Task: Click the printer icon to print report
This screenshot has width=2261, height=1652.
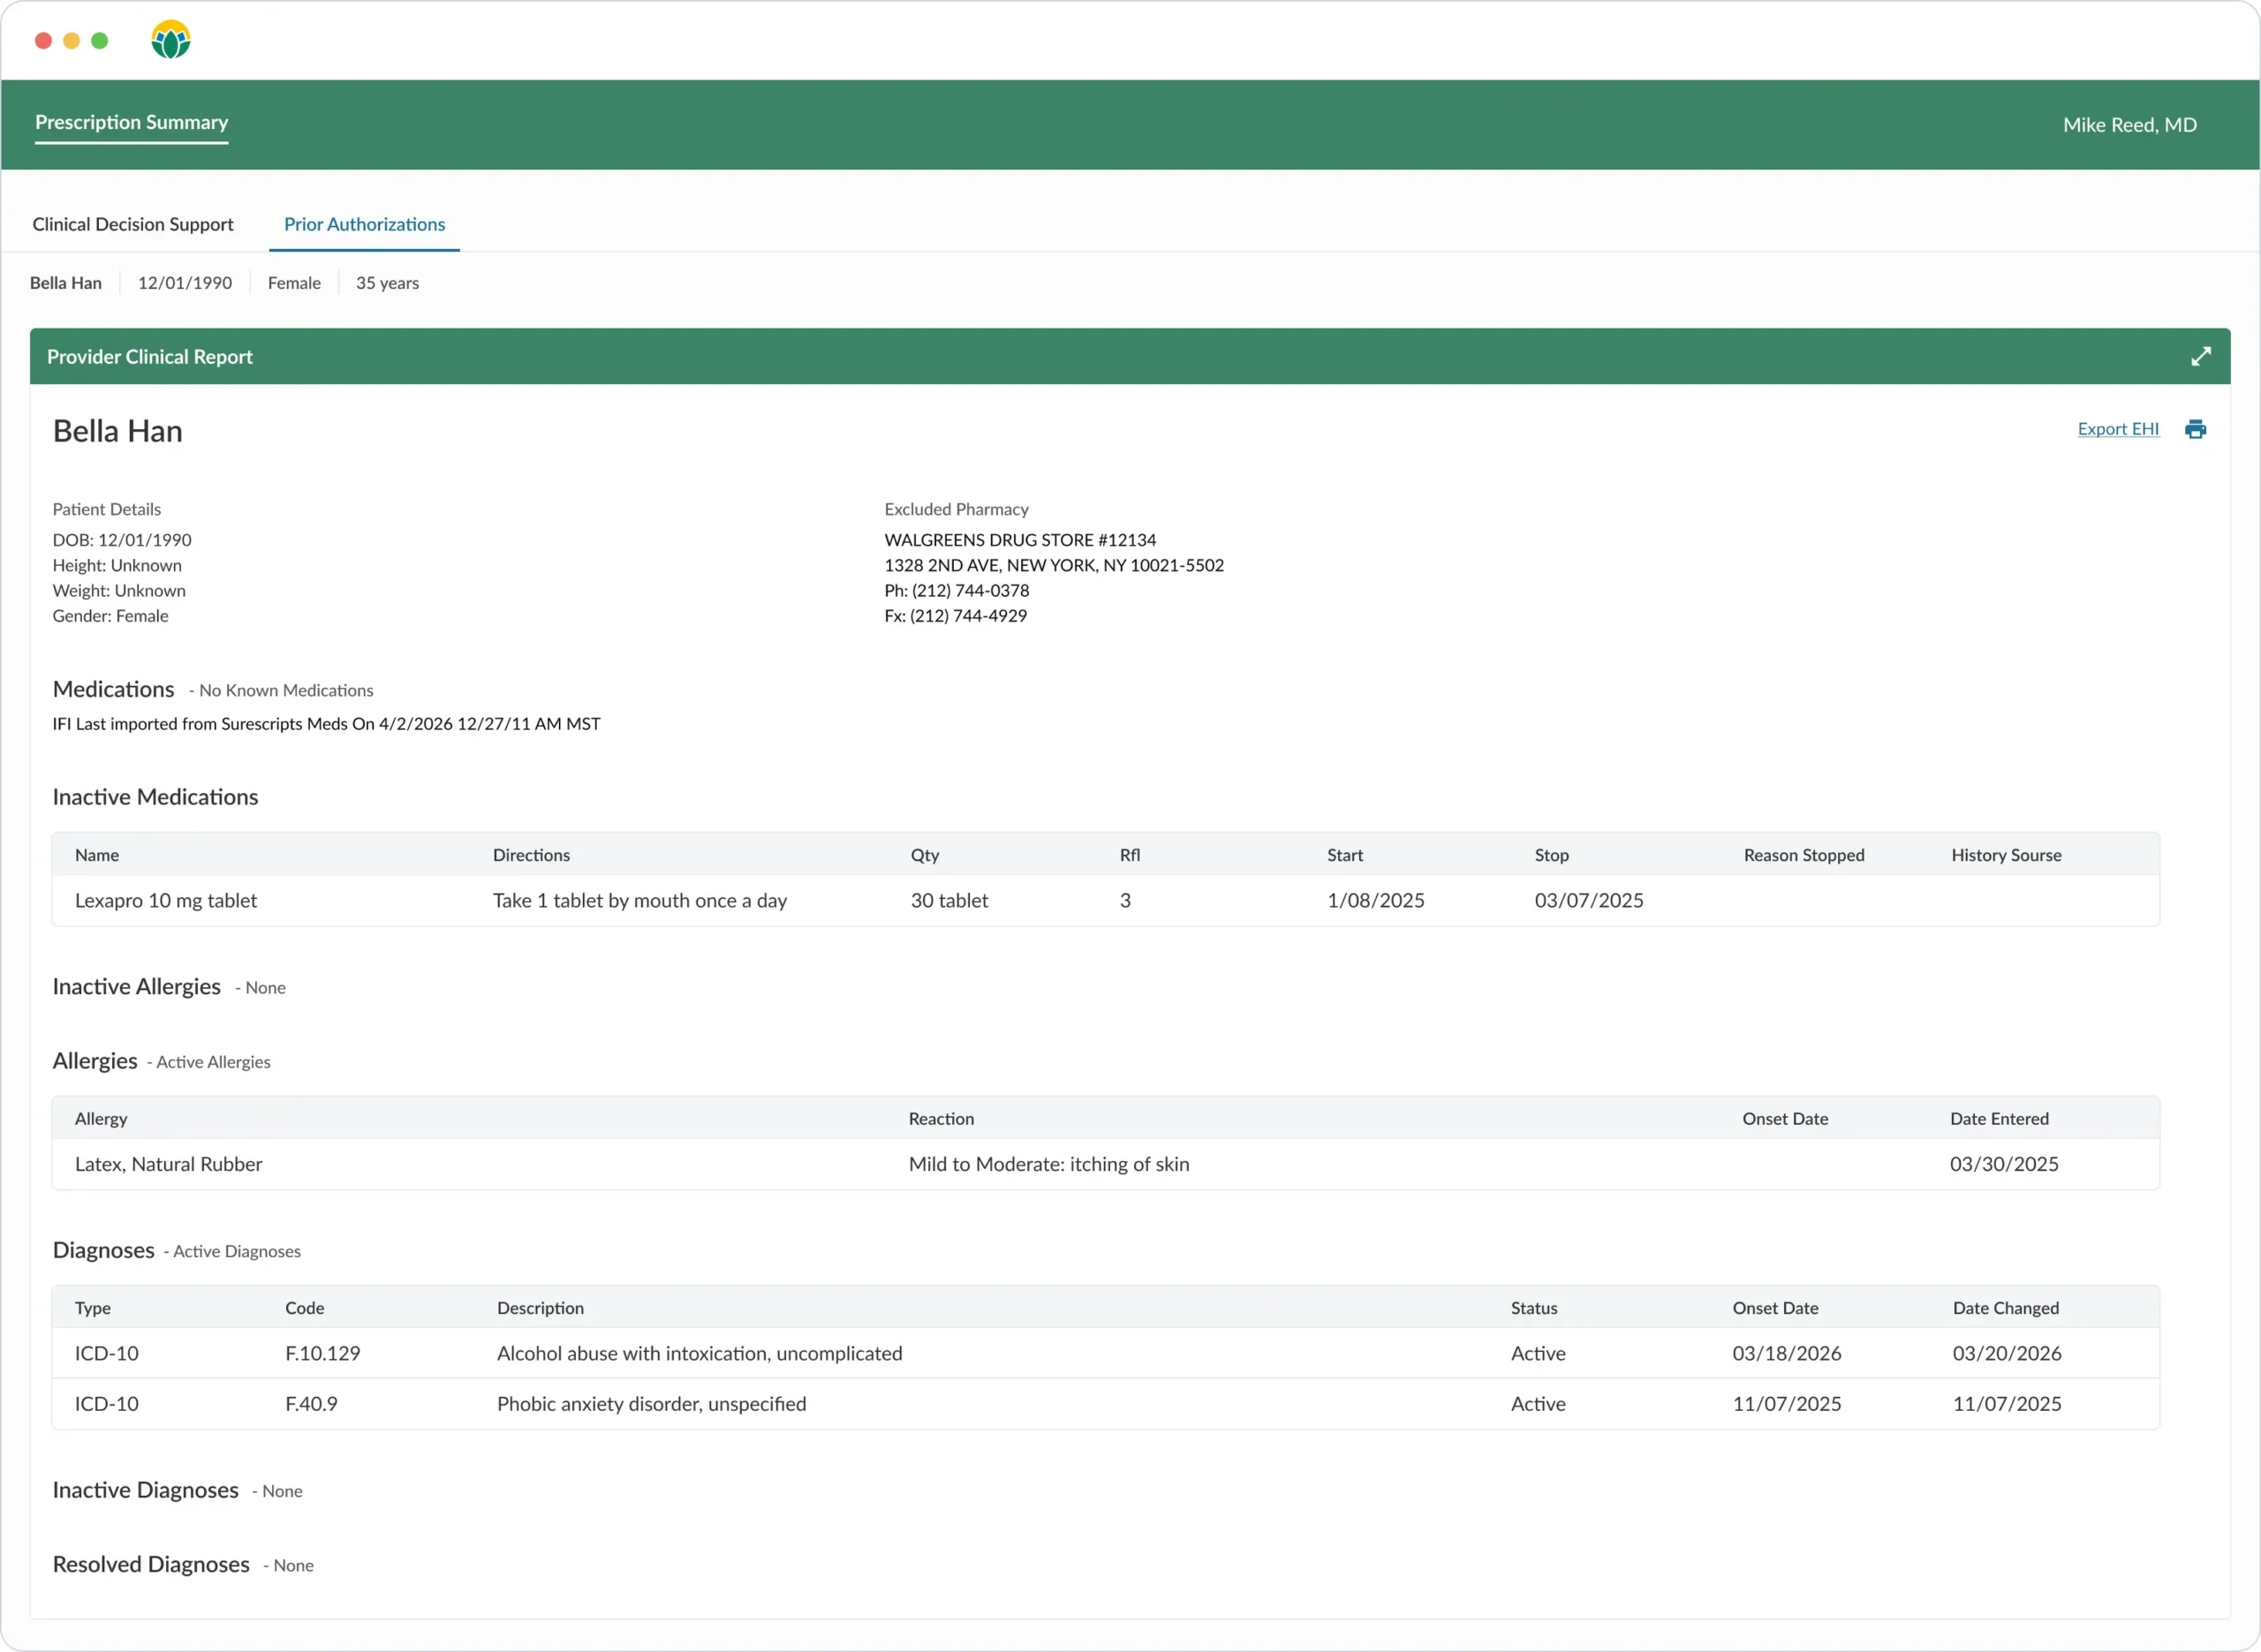Action: tap(2196, 428)
